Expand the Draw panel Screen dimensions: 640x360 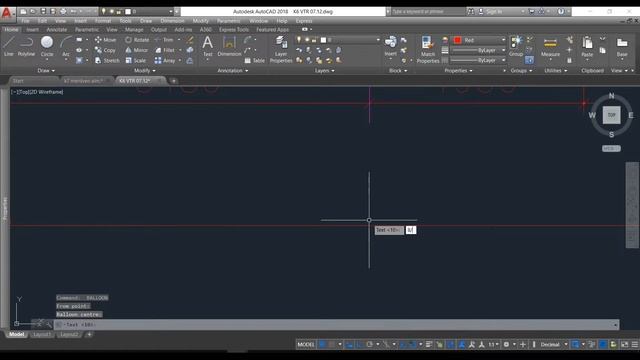(46, 71)
